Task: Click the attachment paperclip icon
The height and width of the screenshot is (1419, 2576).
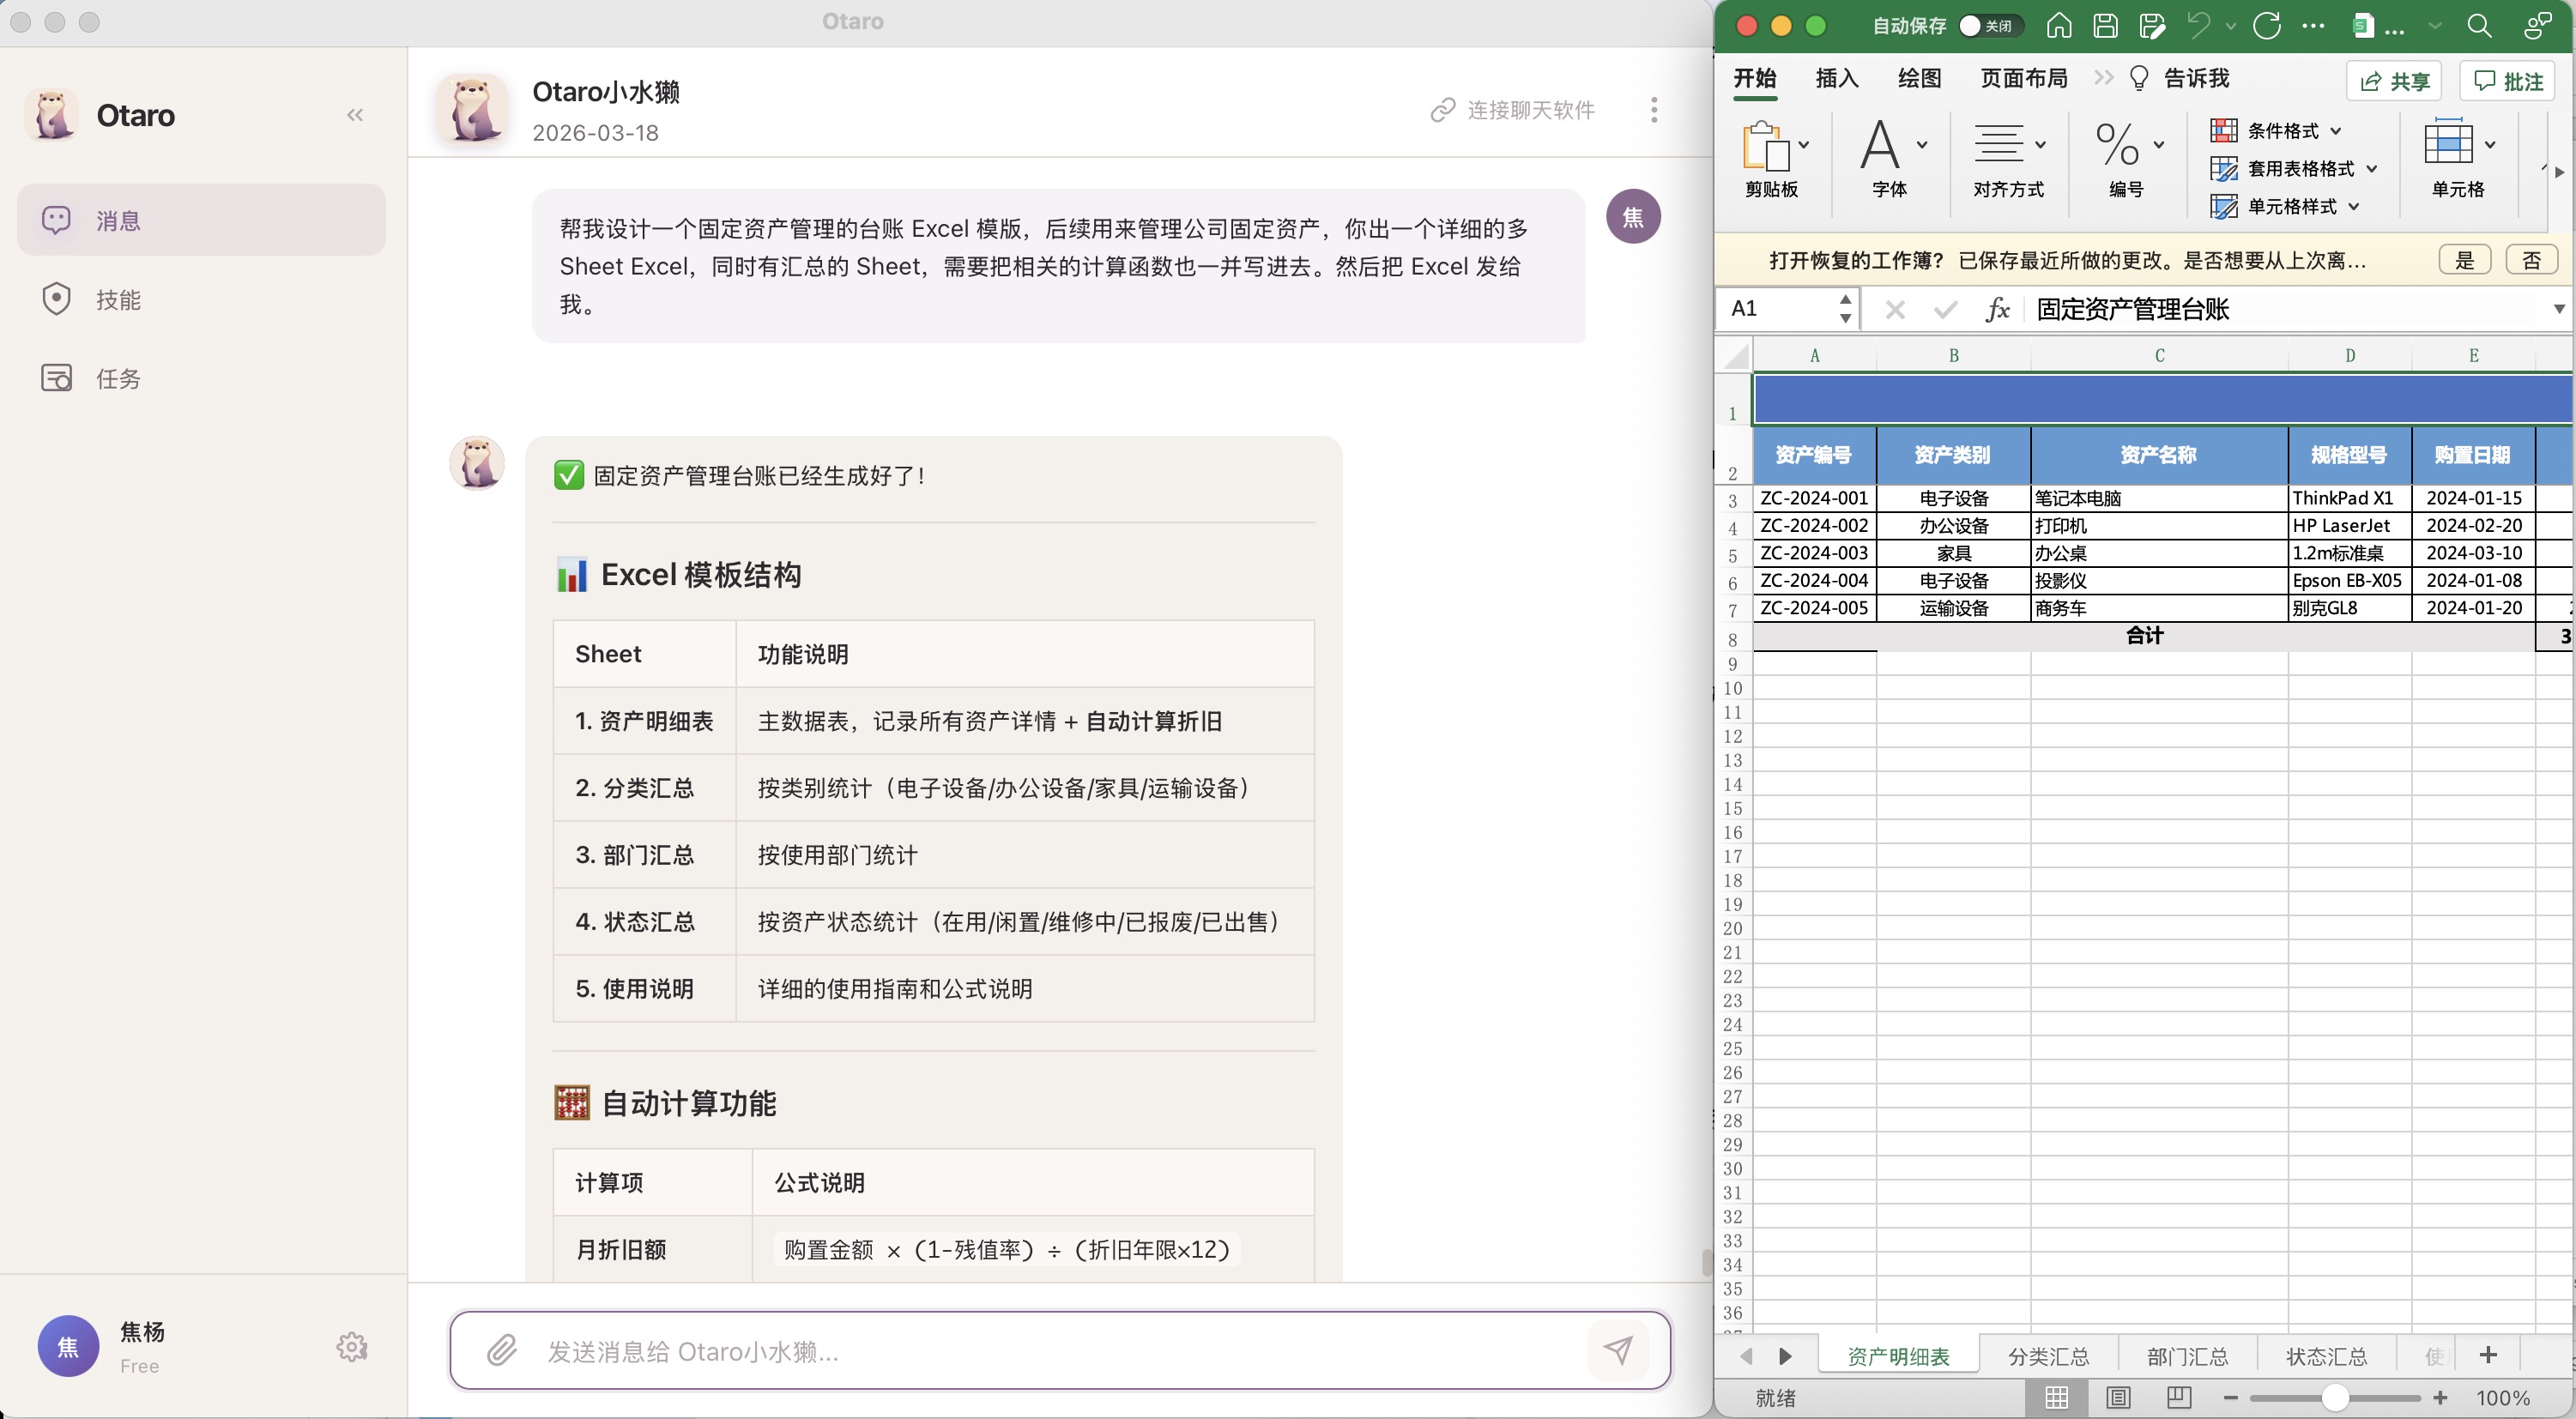Action: point(501,1351)
